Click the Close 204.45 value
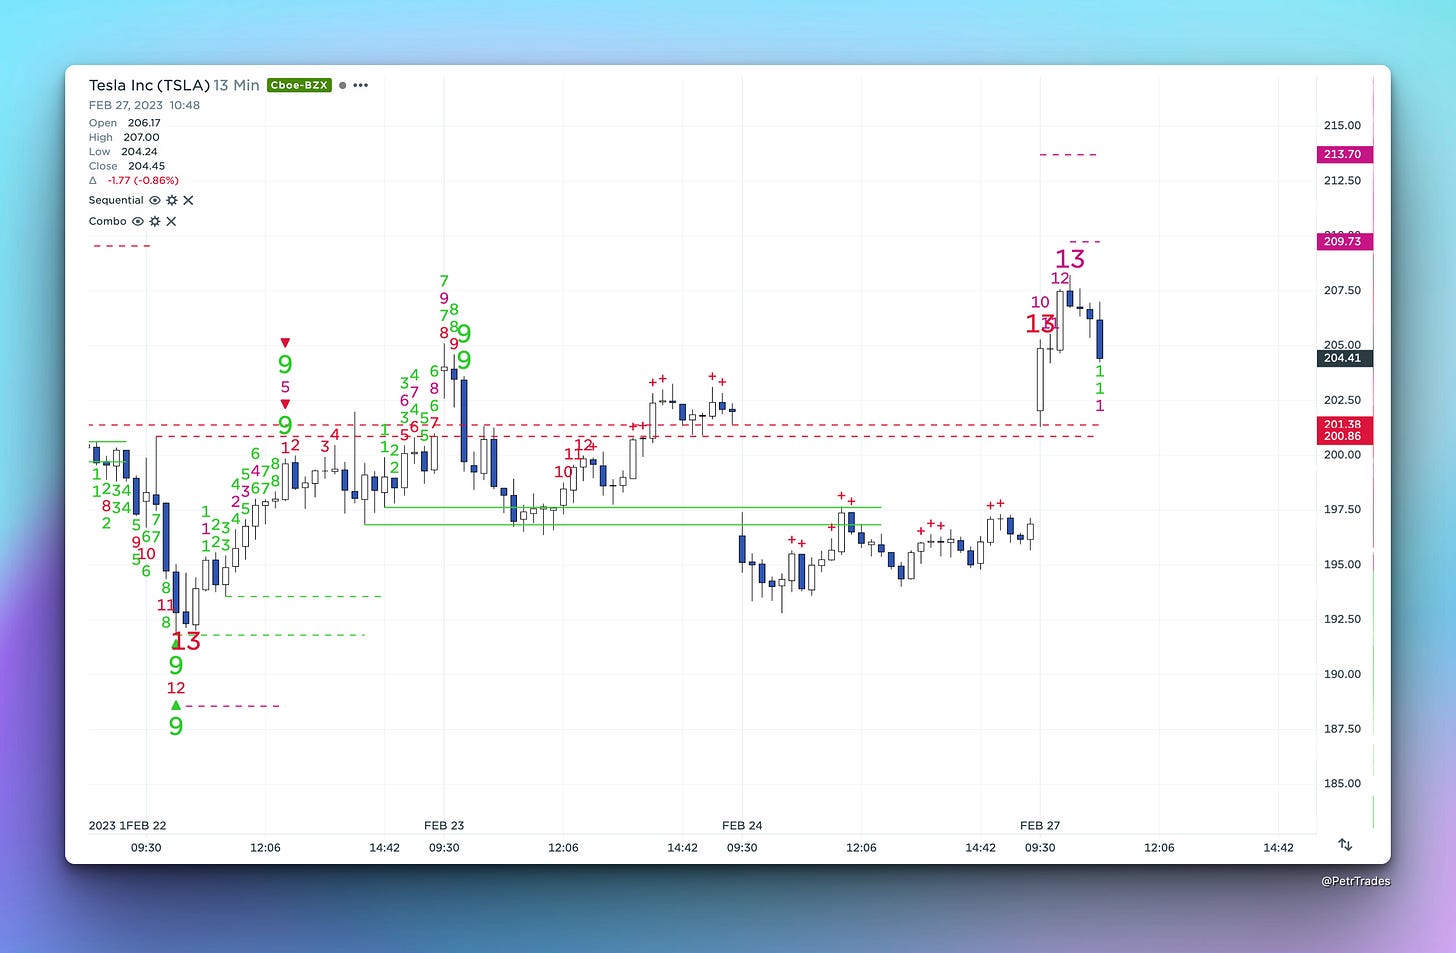 click(146, 166)
